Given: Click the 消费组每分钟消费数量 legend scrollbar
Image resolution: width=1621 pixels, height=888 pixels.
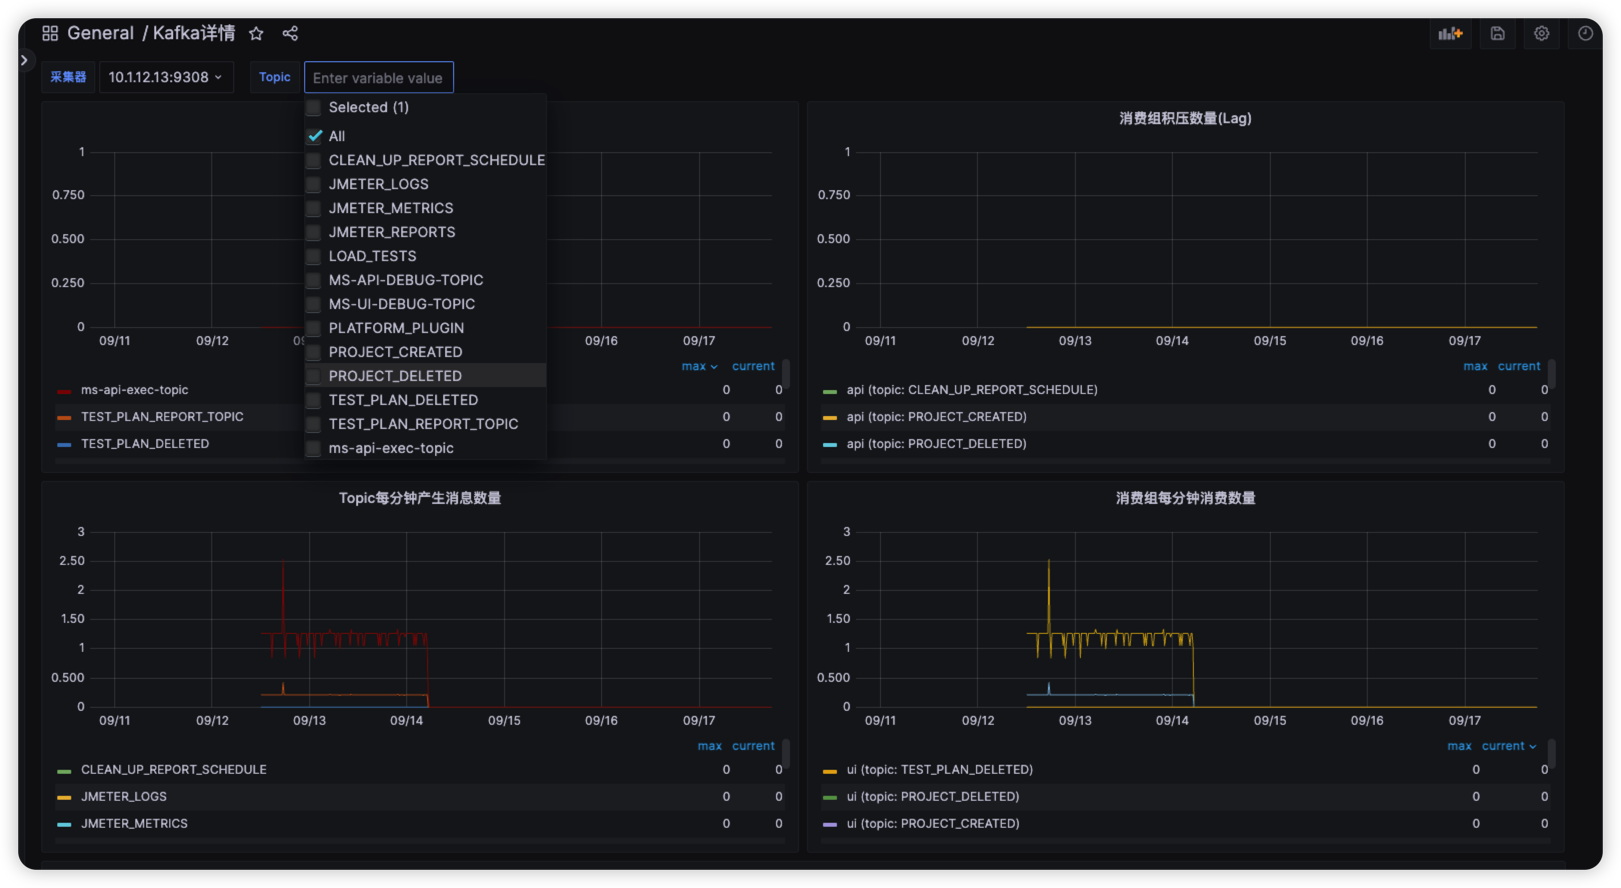Looking at the screenshot, I should coord(1552,754).
